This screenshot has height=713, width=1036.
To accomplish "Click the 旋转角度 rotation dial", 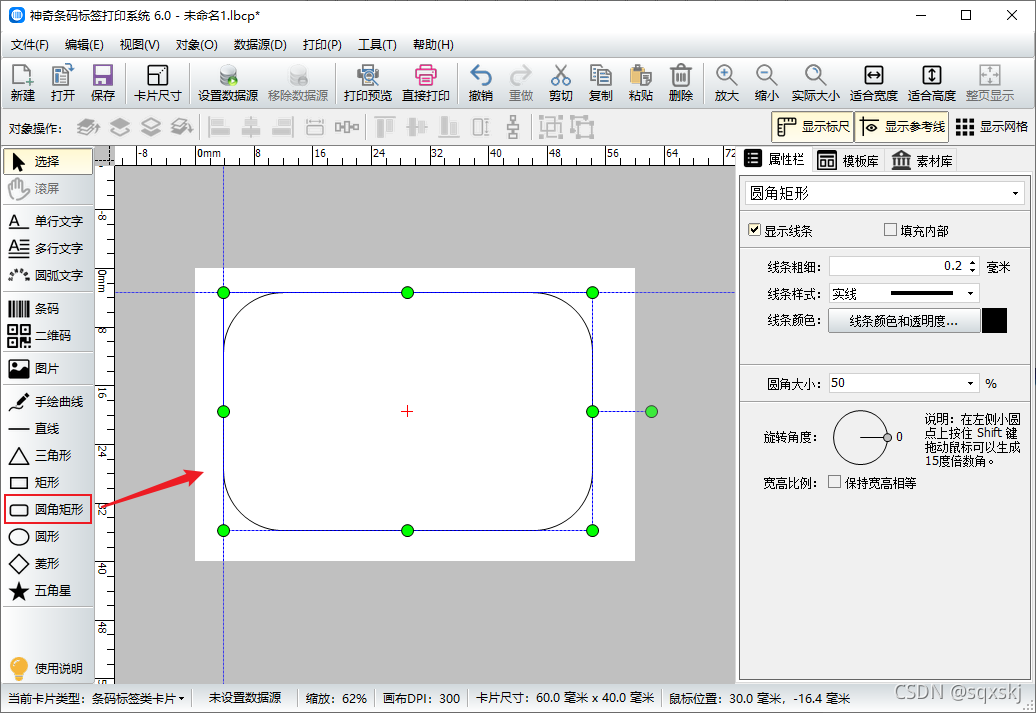I will [860, 437].
